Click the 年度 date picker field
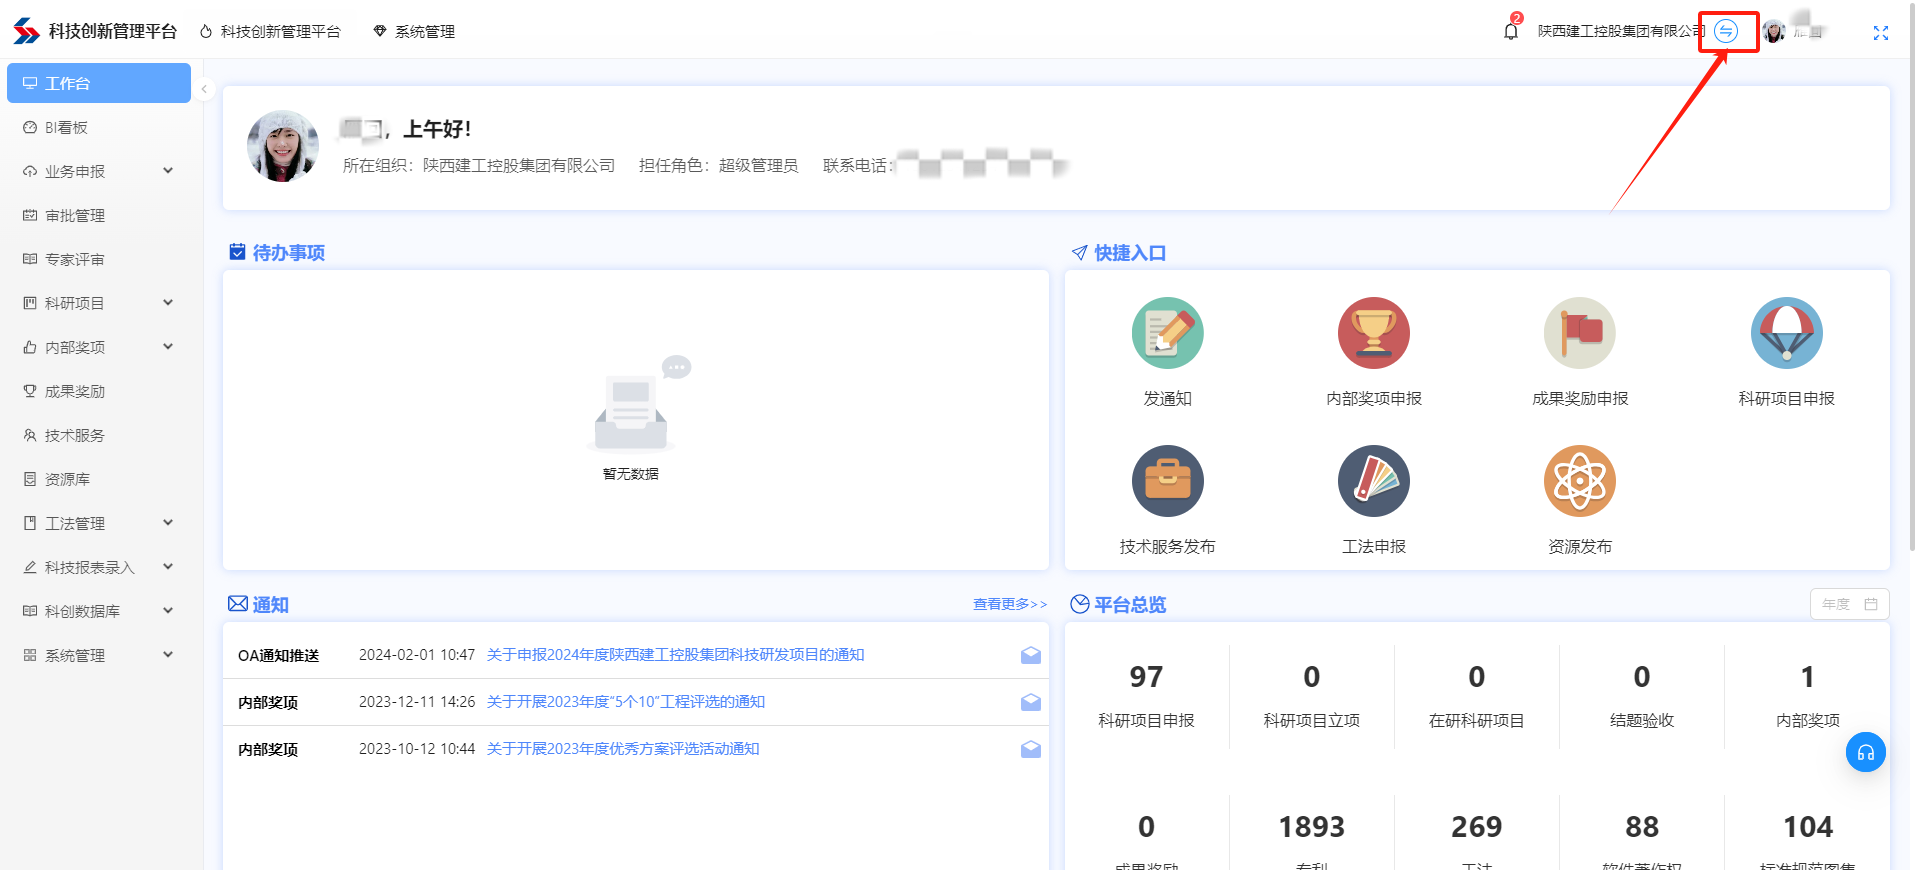 (x=1848, y=604)
